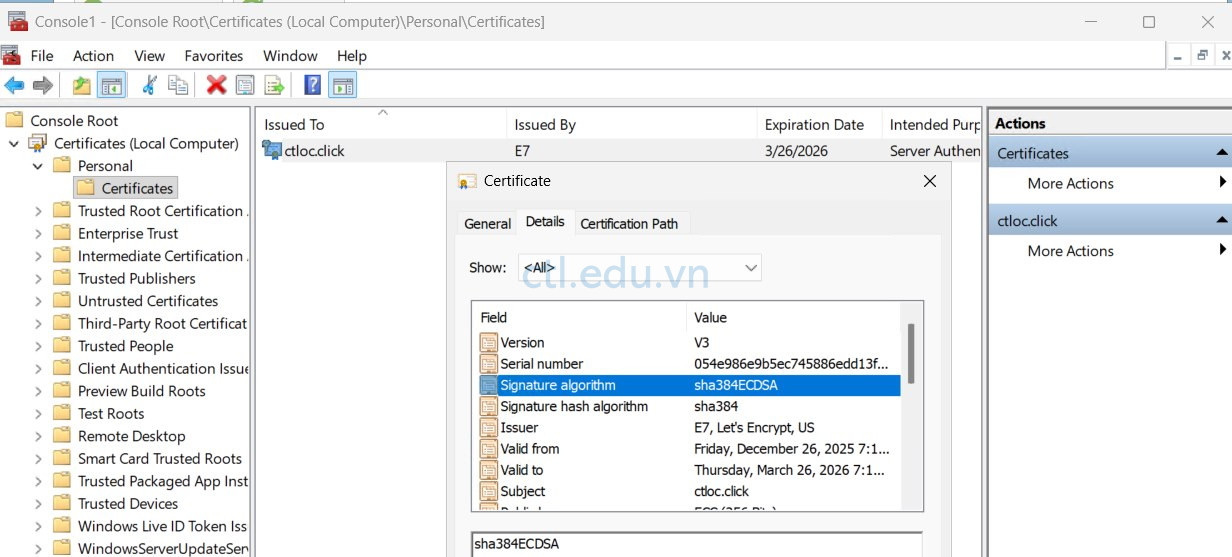Click the sha384ECDSA value text box
The image size is (1232, 557).
point(696,544)
